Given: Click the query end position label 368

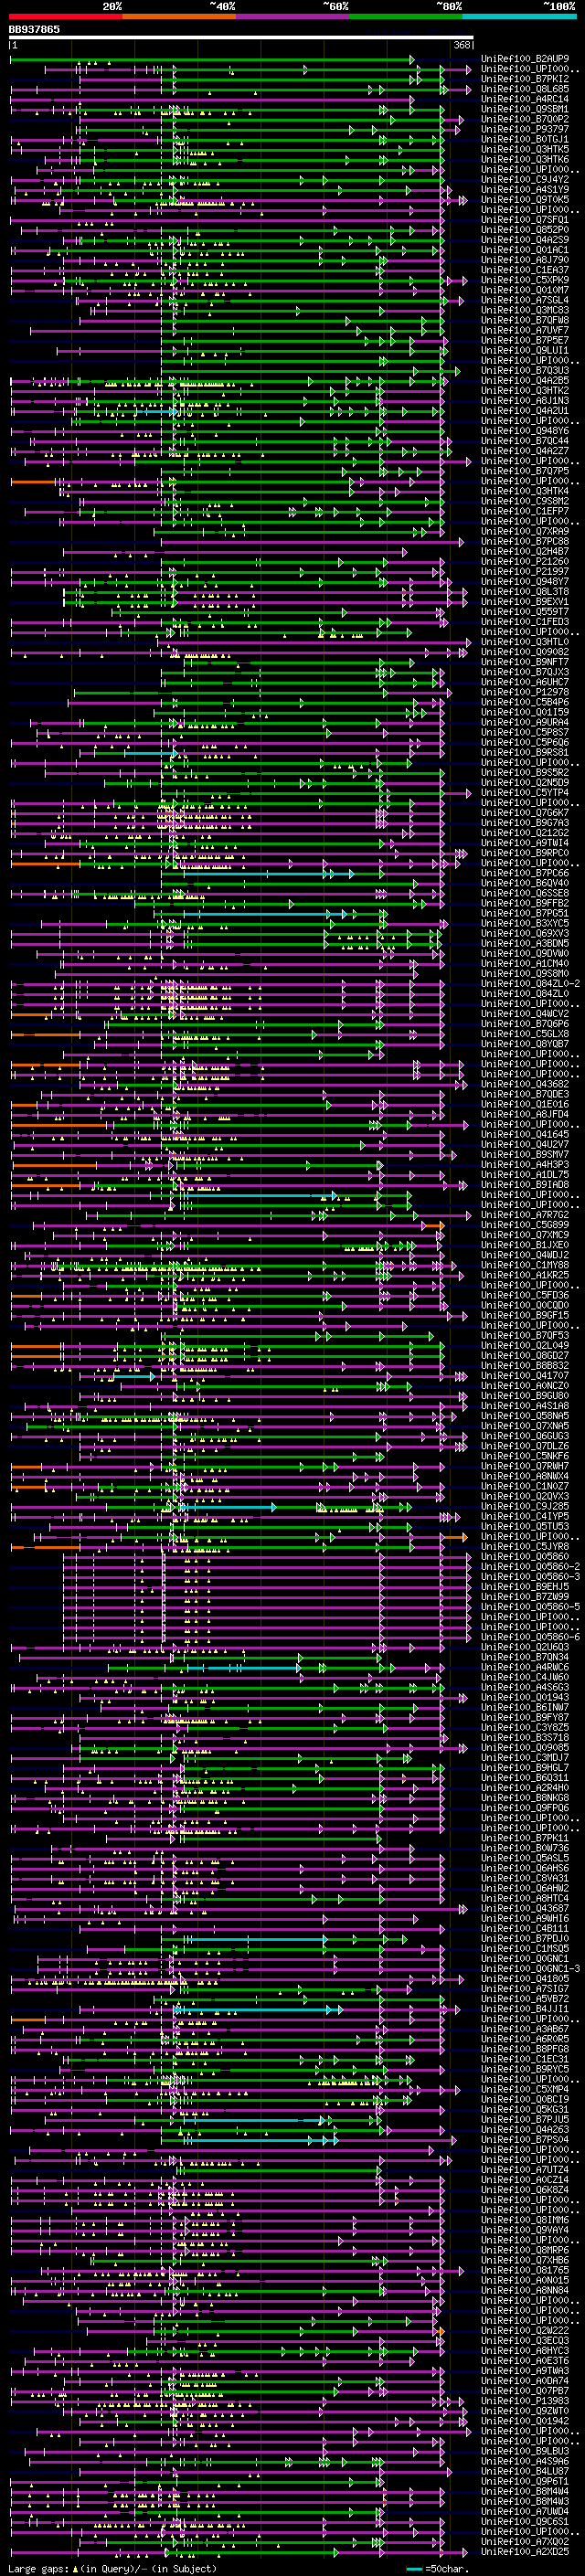Looking at the screenshot, I should [x=462, y=46].
